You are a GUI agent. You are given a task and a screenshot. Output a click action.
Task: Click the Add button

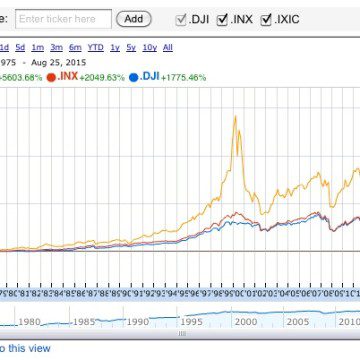[x=134, y=19]
